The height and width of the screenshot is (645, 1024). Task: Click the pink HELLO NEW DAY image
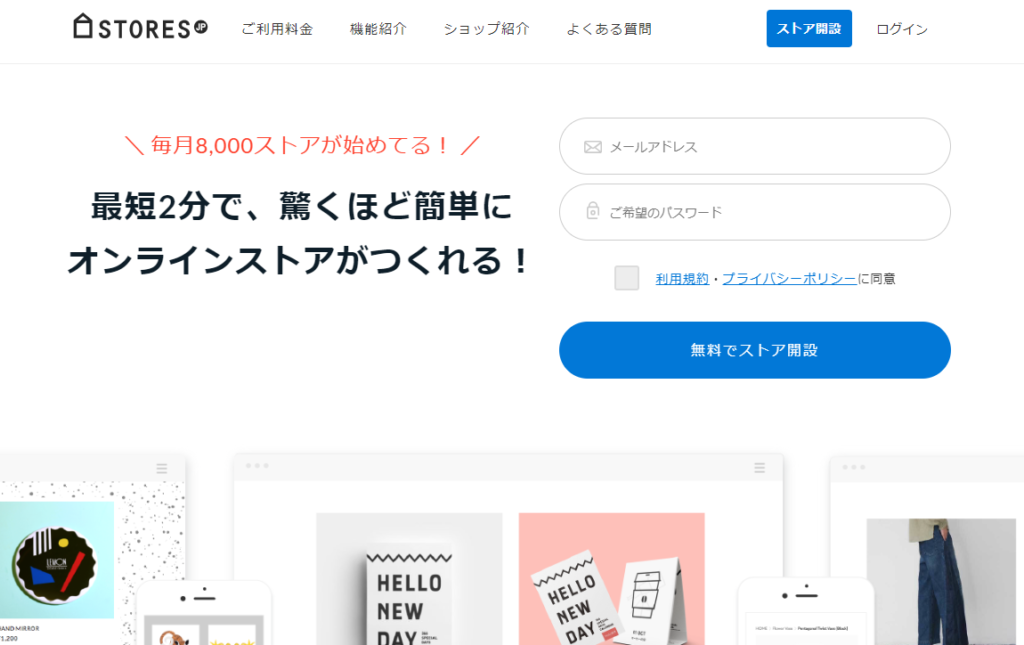(611, 578)
